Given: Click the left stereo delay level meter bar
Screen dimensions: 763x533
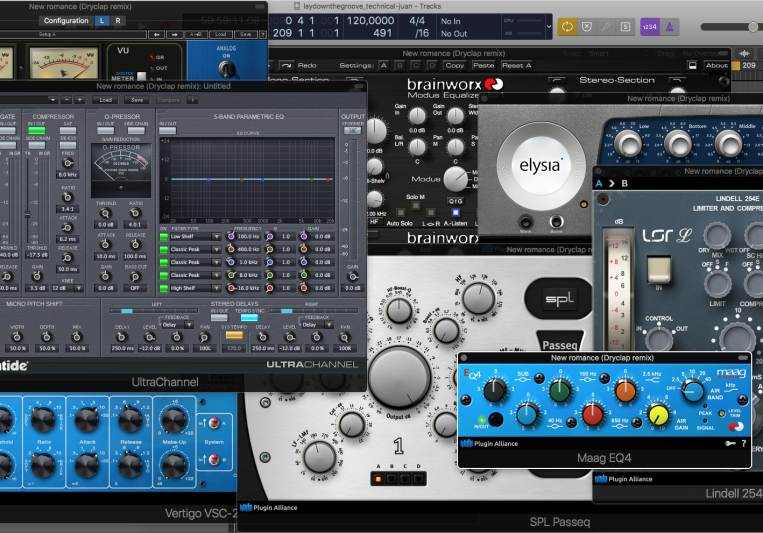Looking at the screenshot, I should [154, 310].
